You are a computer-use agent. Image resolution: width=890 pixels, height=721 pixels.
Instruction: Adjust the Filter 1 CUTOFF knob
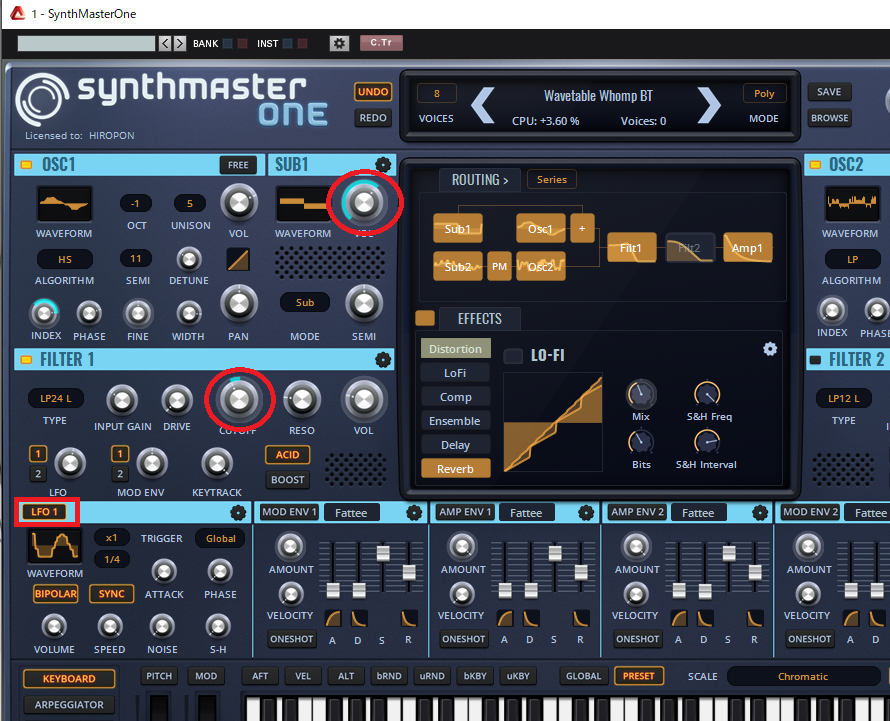click(x=239, y=399)
